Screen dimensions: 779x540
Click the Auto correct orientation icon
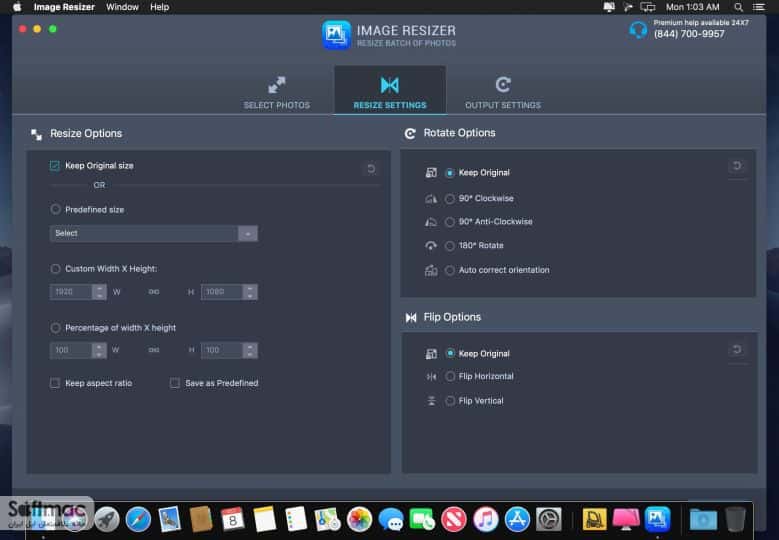point(431,270)
